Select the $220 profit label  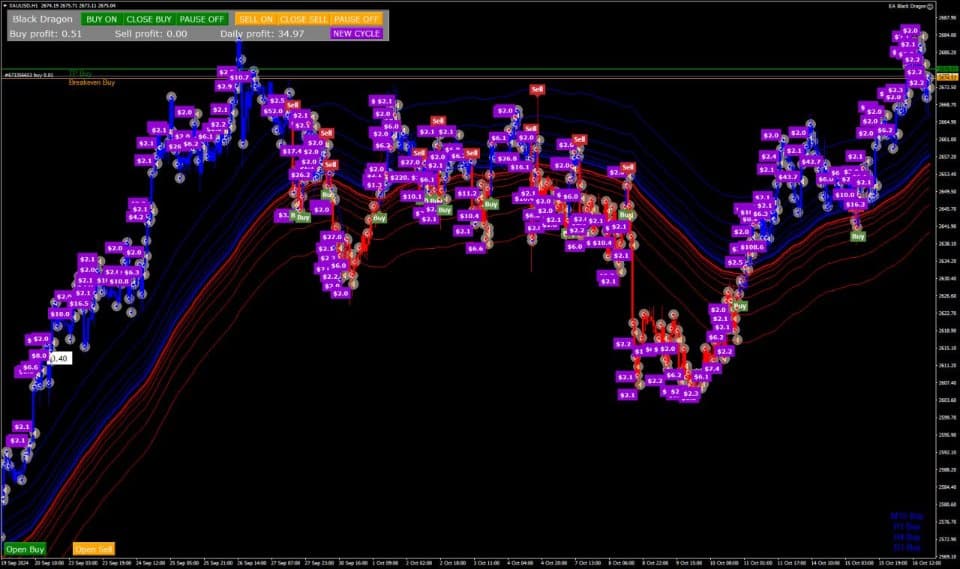(x=399, y=178)
